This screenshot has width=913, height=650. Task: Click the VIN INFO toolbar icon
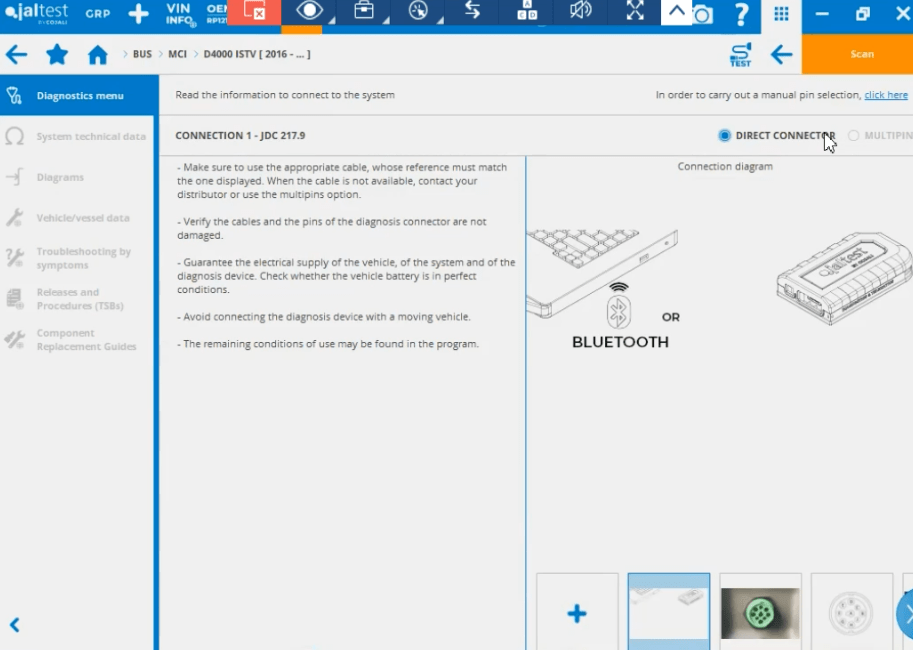(179, 14)
